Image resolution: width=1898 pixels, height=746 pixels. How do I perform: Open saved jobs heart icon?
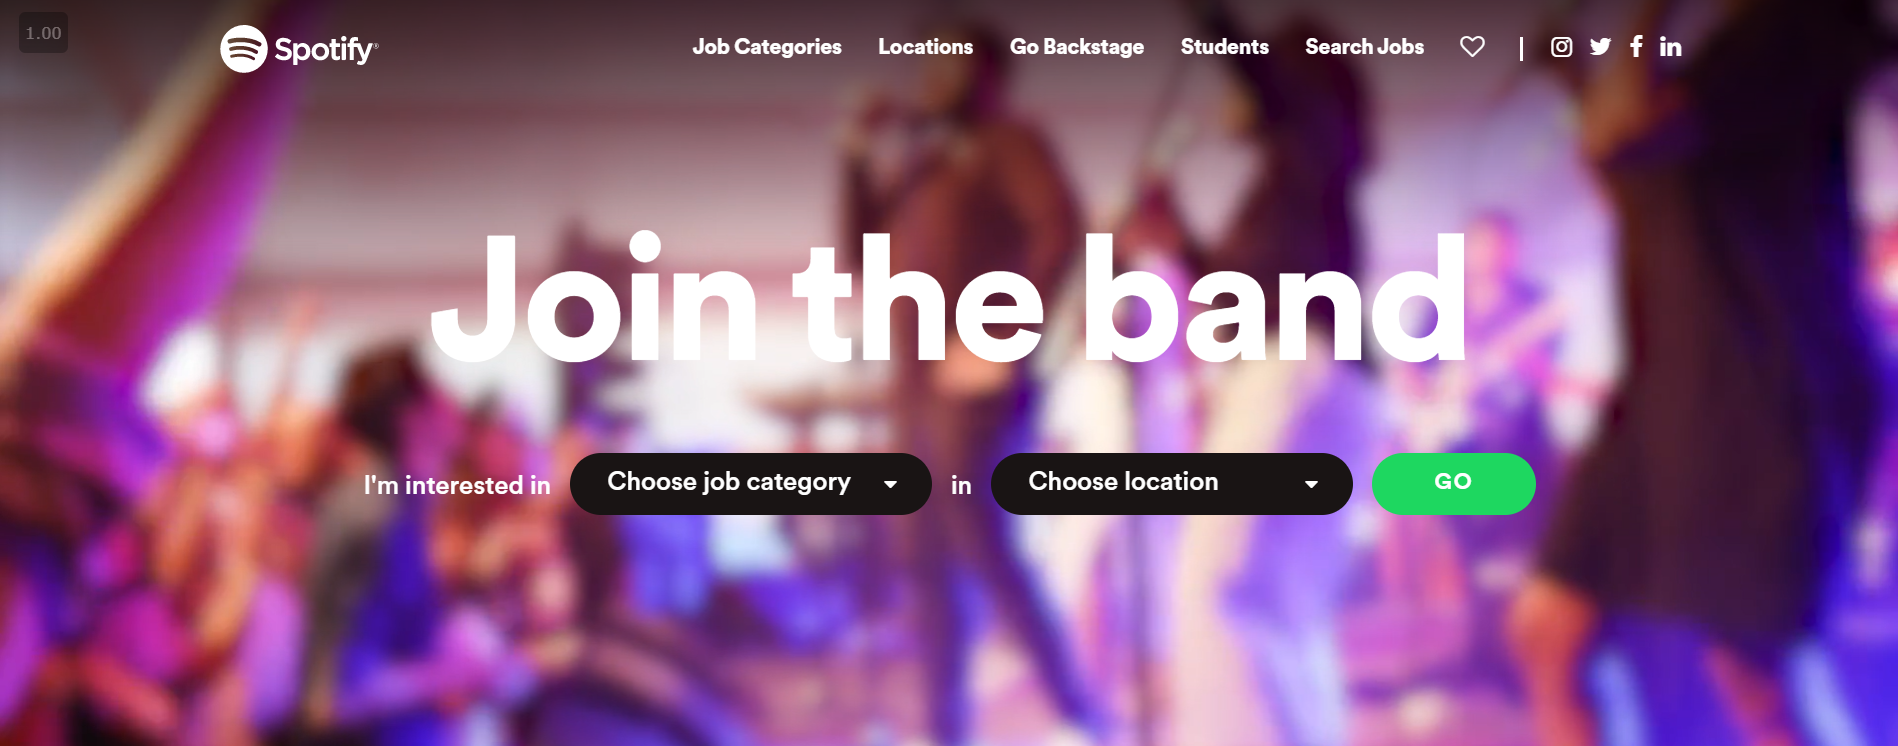coord(1472,46)
